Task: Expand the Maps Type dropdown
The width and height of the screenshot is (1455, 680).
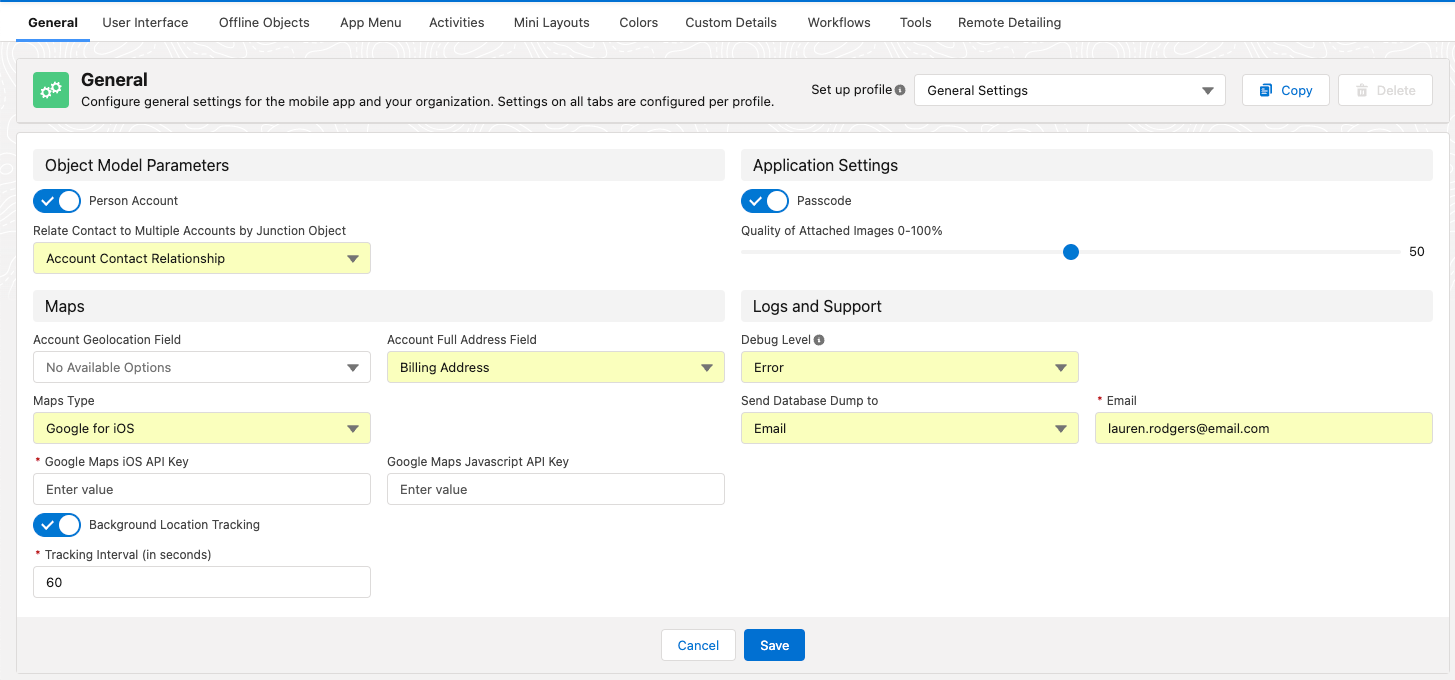Action: tap(201, 428)
